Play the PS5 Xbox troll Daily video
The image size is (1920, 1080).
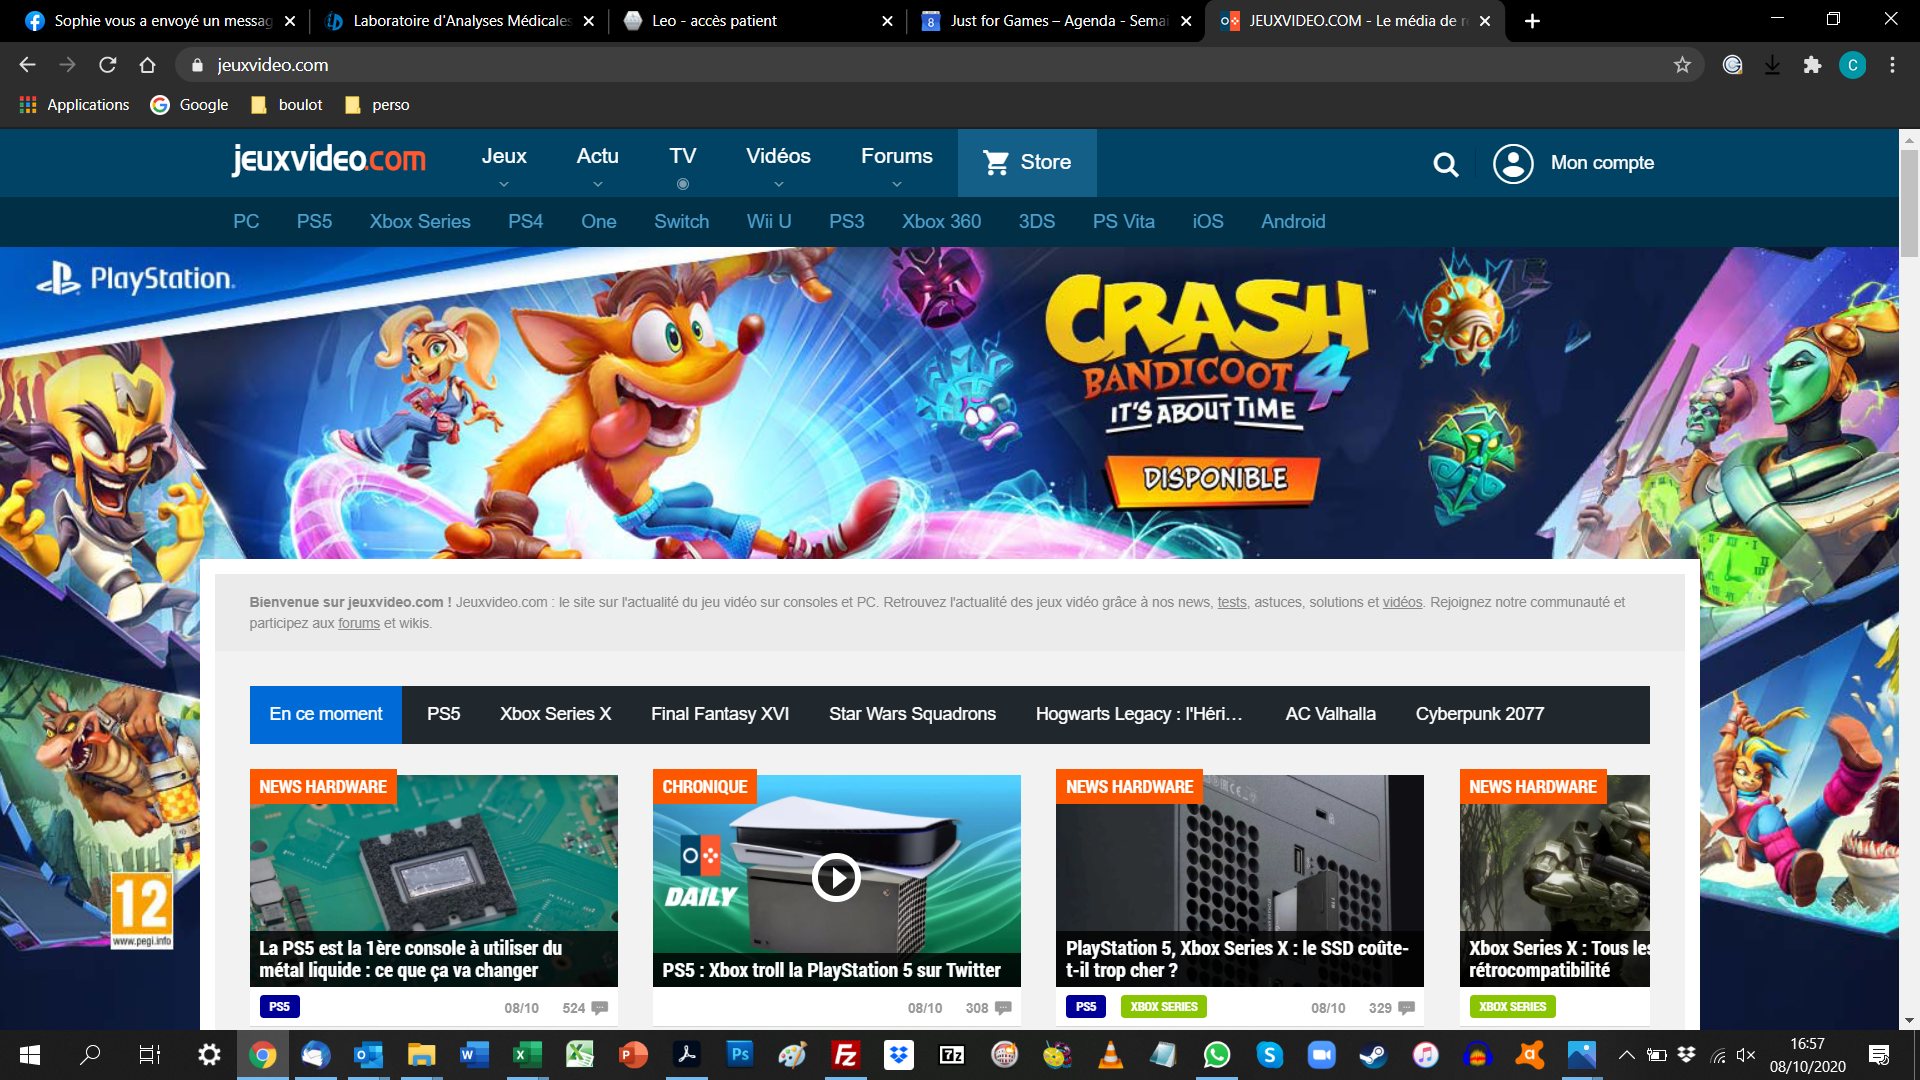click(836, 878)
